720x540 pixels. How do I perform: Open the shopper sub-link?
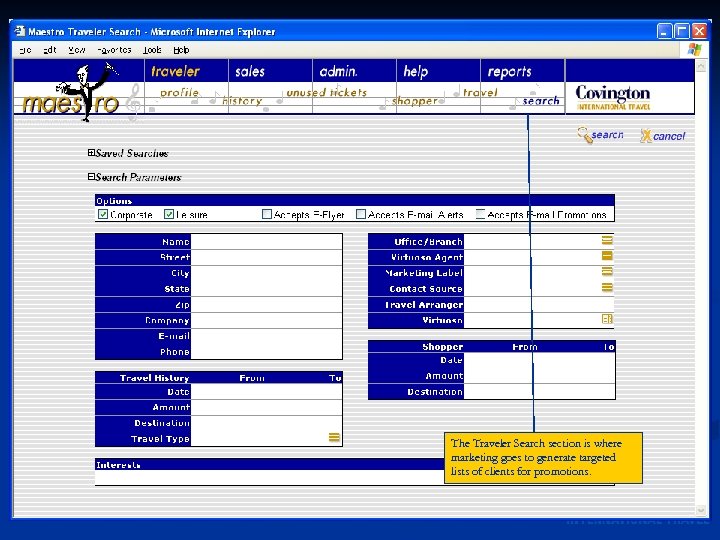tap(415, 101)
